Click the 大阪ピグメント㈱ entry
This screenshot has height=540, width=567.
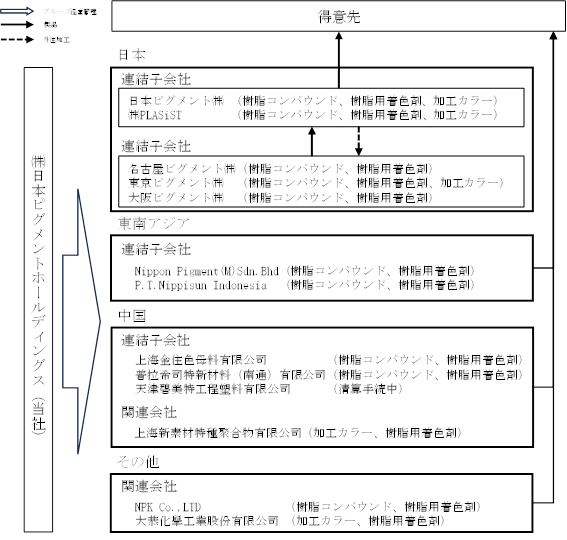coord(176,197)
